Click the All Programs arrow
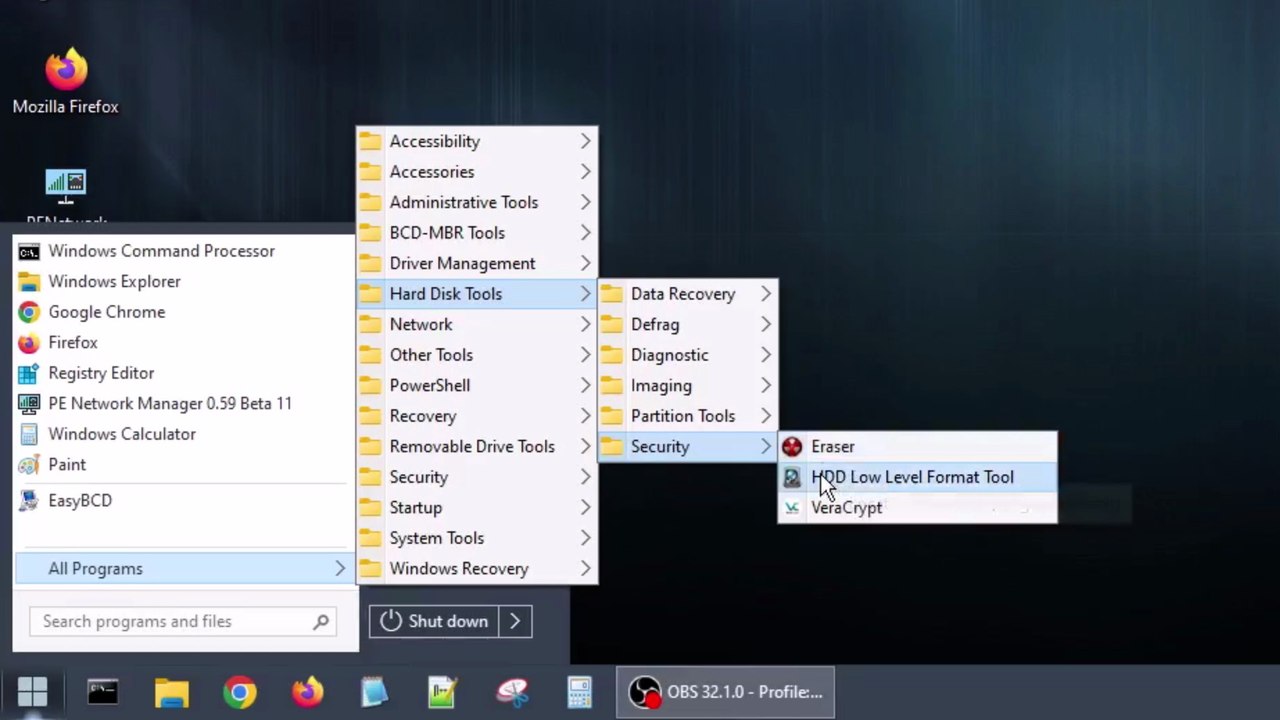 (x=340, y=569)
